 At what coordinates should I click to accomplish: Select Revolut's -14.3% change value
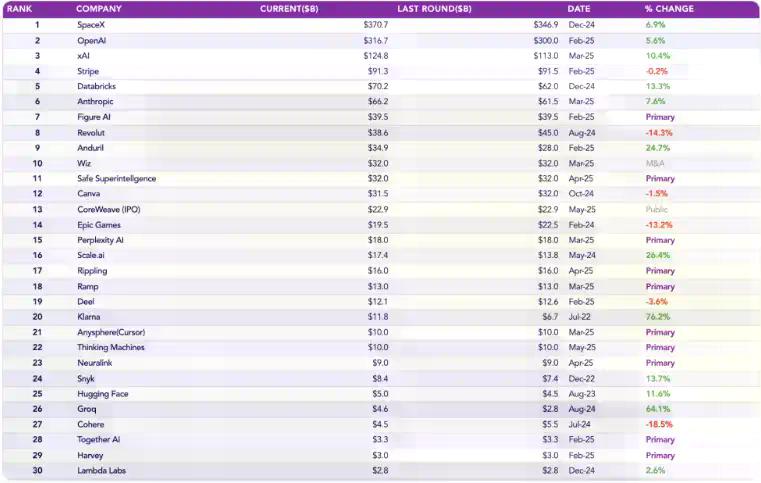point(659,132)
